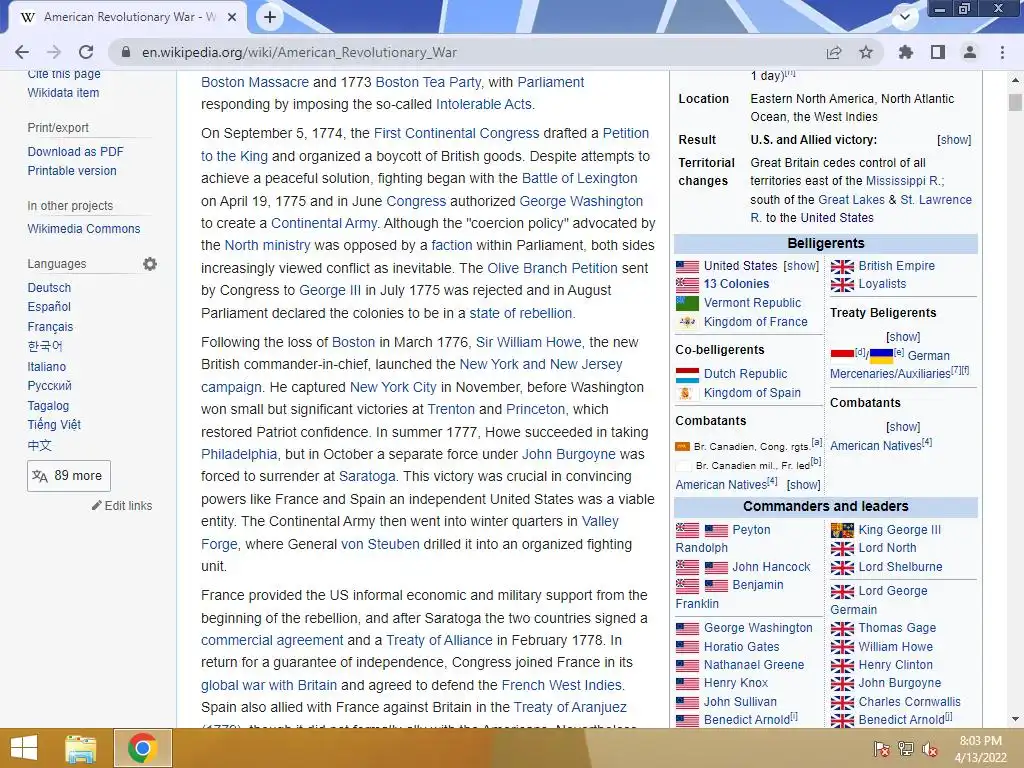Follow the First Continental Congress link
This screenshot has height=768, width=1024.
[x=456, y=133]
